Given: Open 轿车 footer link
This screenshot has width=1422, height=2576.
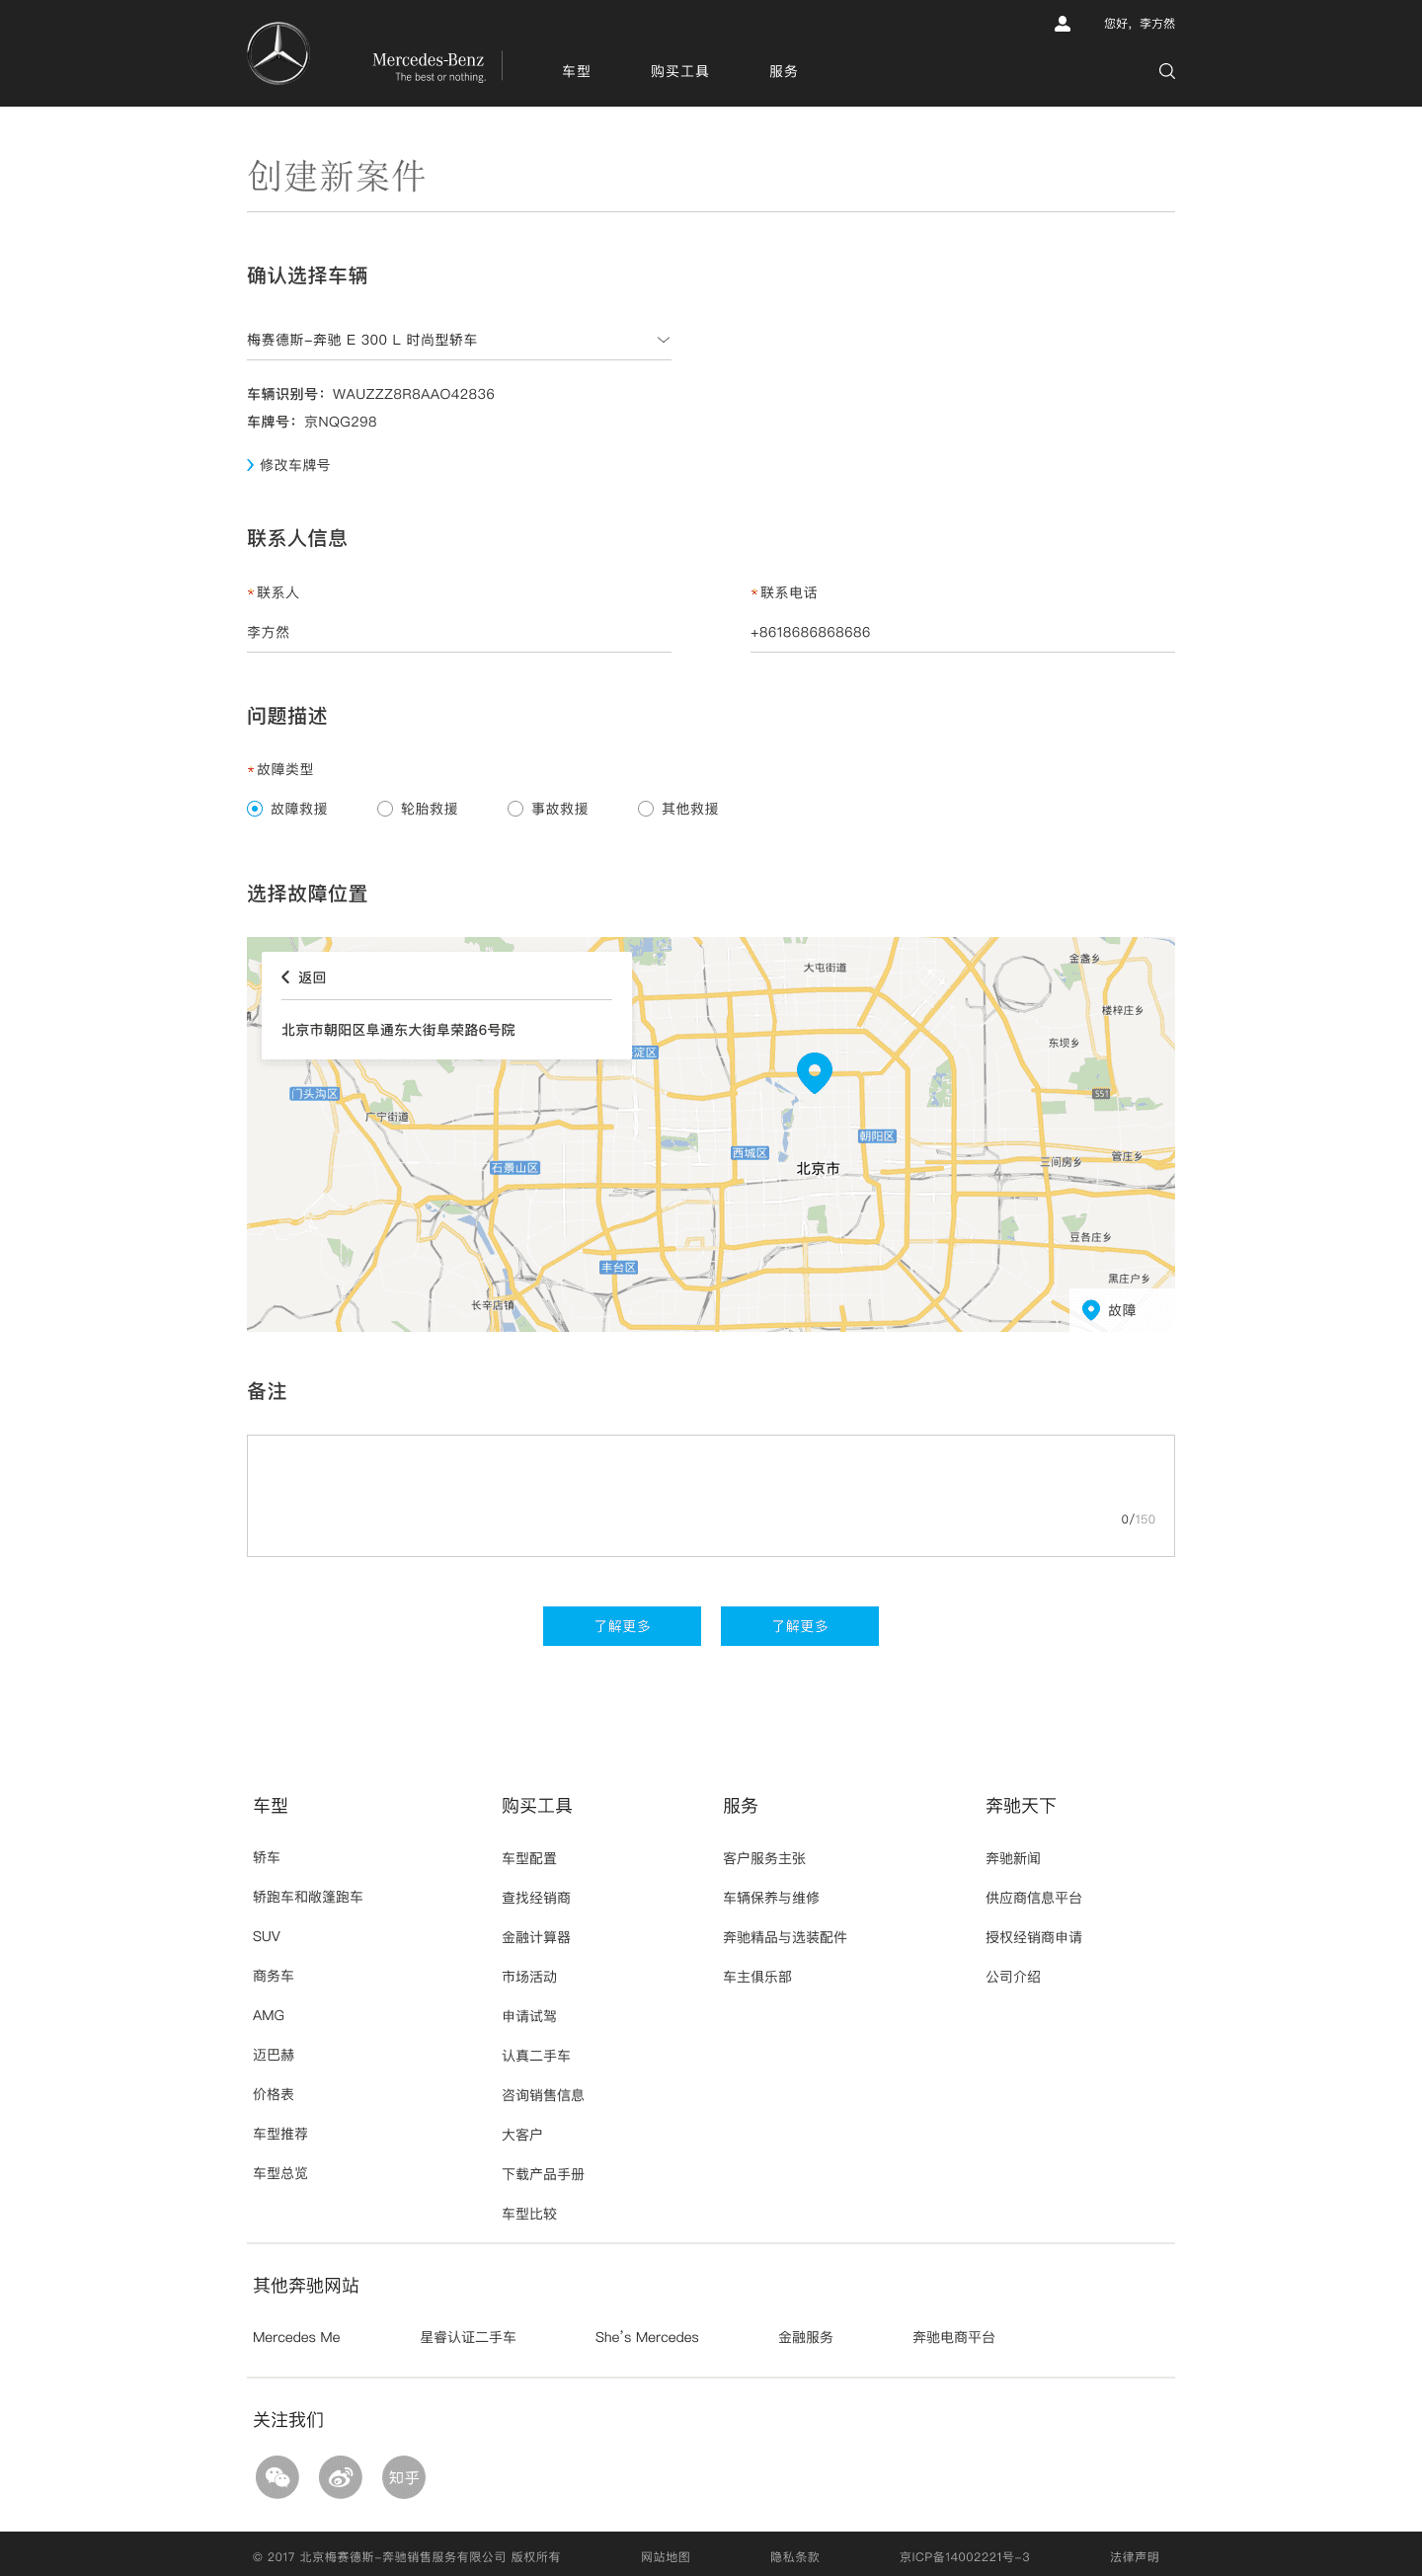Looking at the screenshot, I should click(266, 1856).
